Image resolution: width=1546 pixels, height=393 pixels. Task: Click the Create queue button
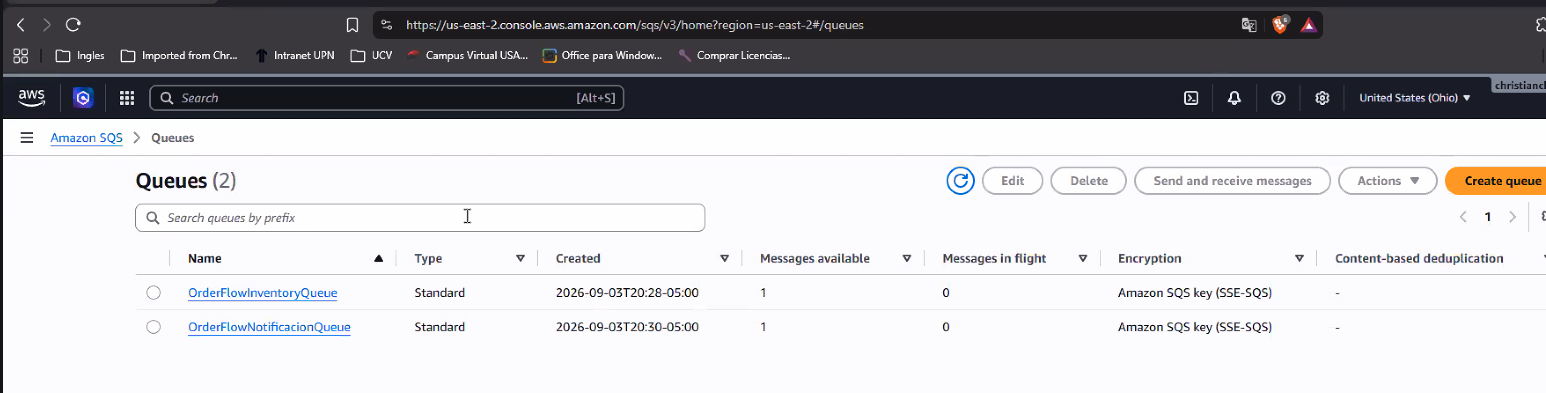pyautogui.click(x=1496, y=181)
